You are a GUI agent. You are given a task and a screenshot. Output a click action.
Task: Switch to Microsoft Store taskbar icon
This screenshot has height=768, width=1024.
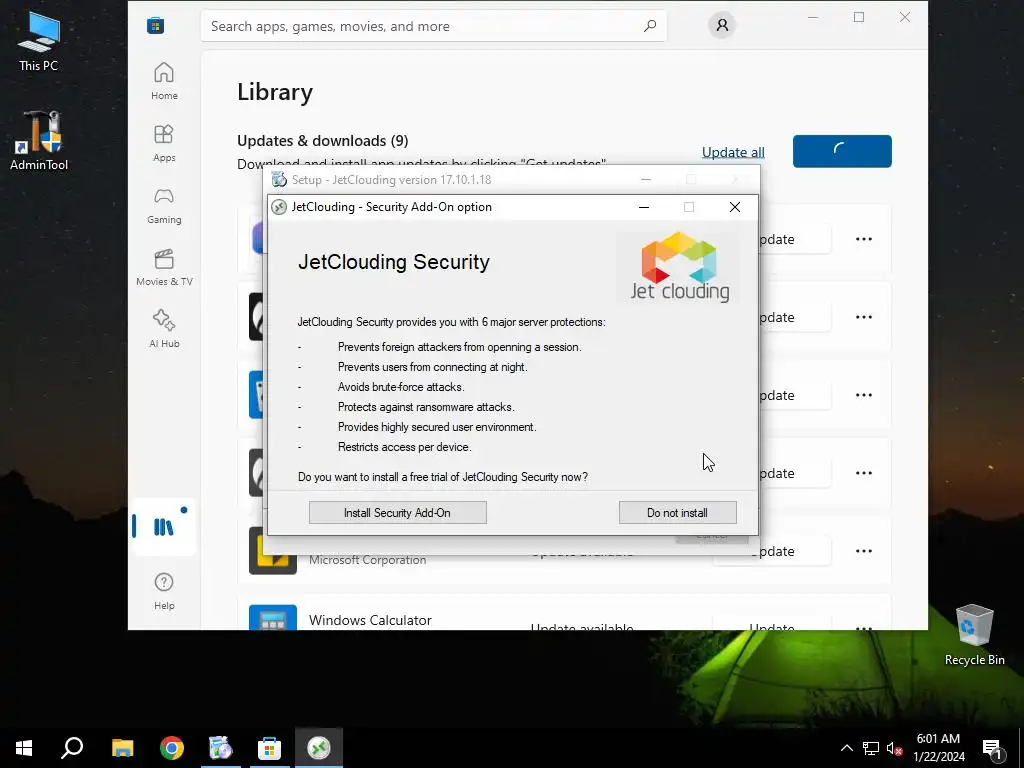269,748
